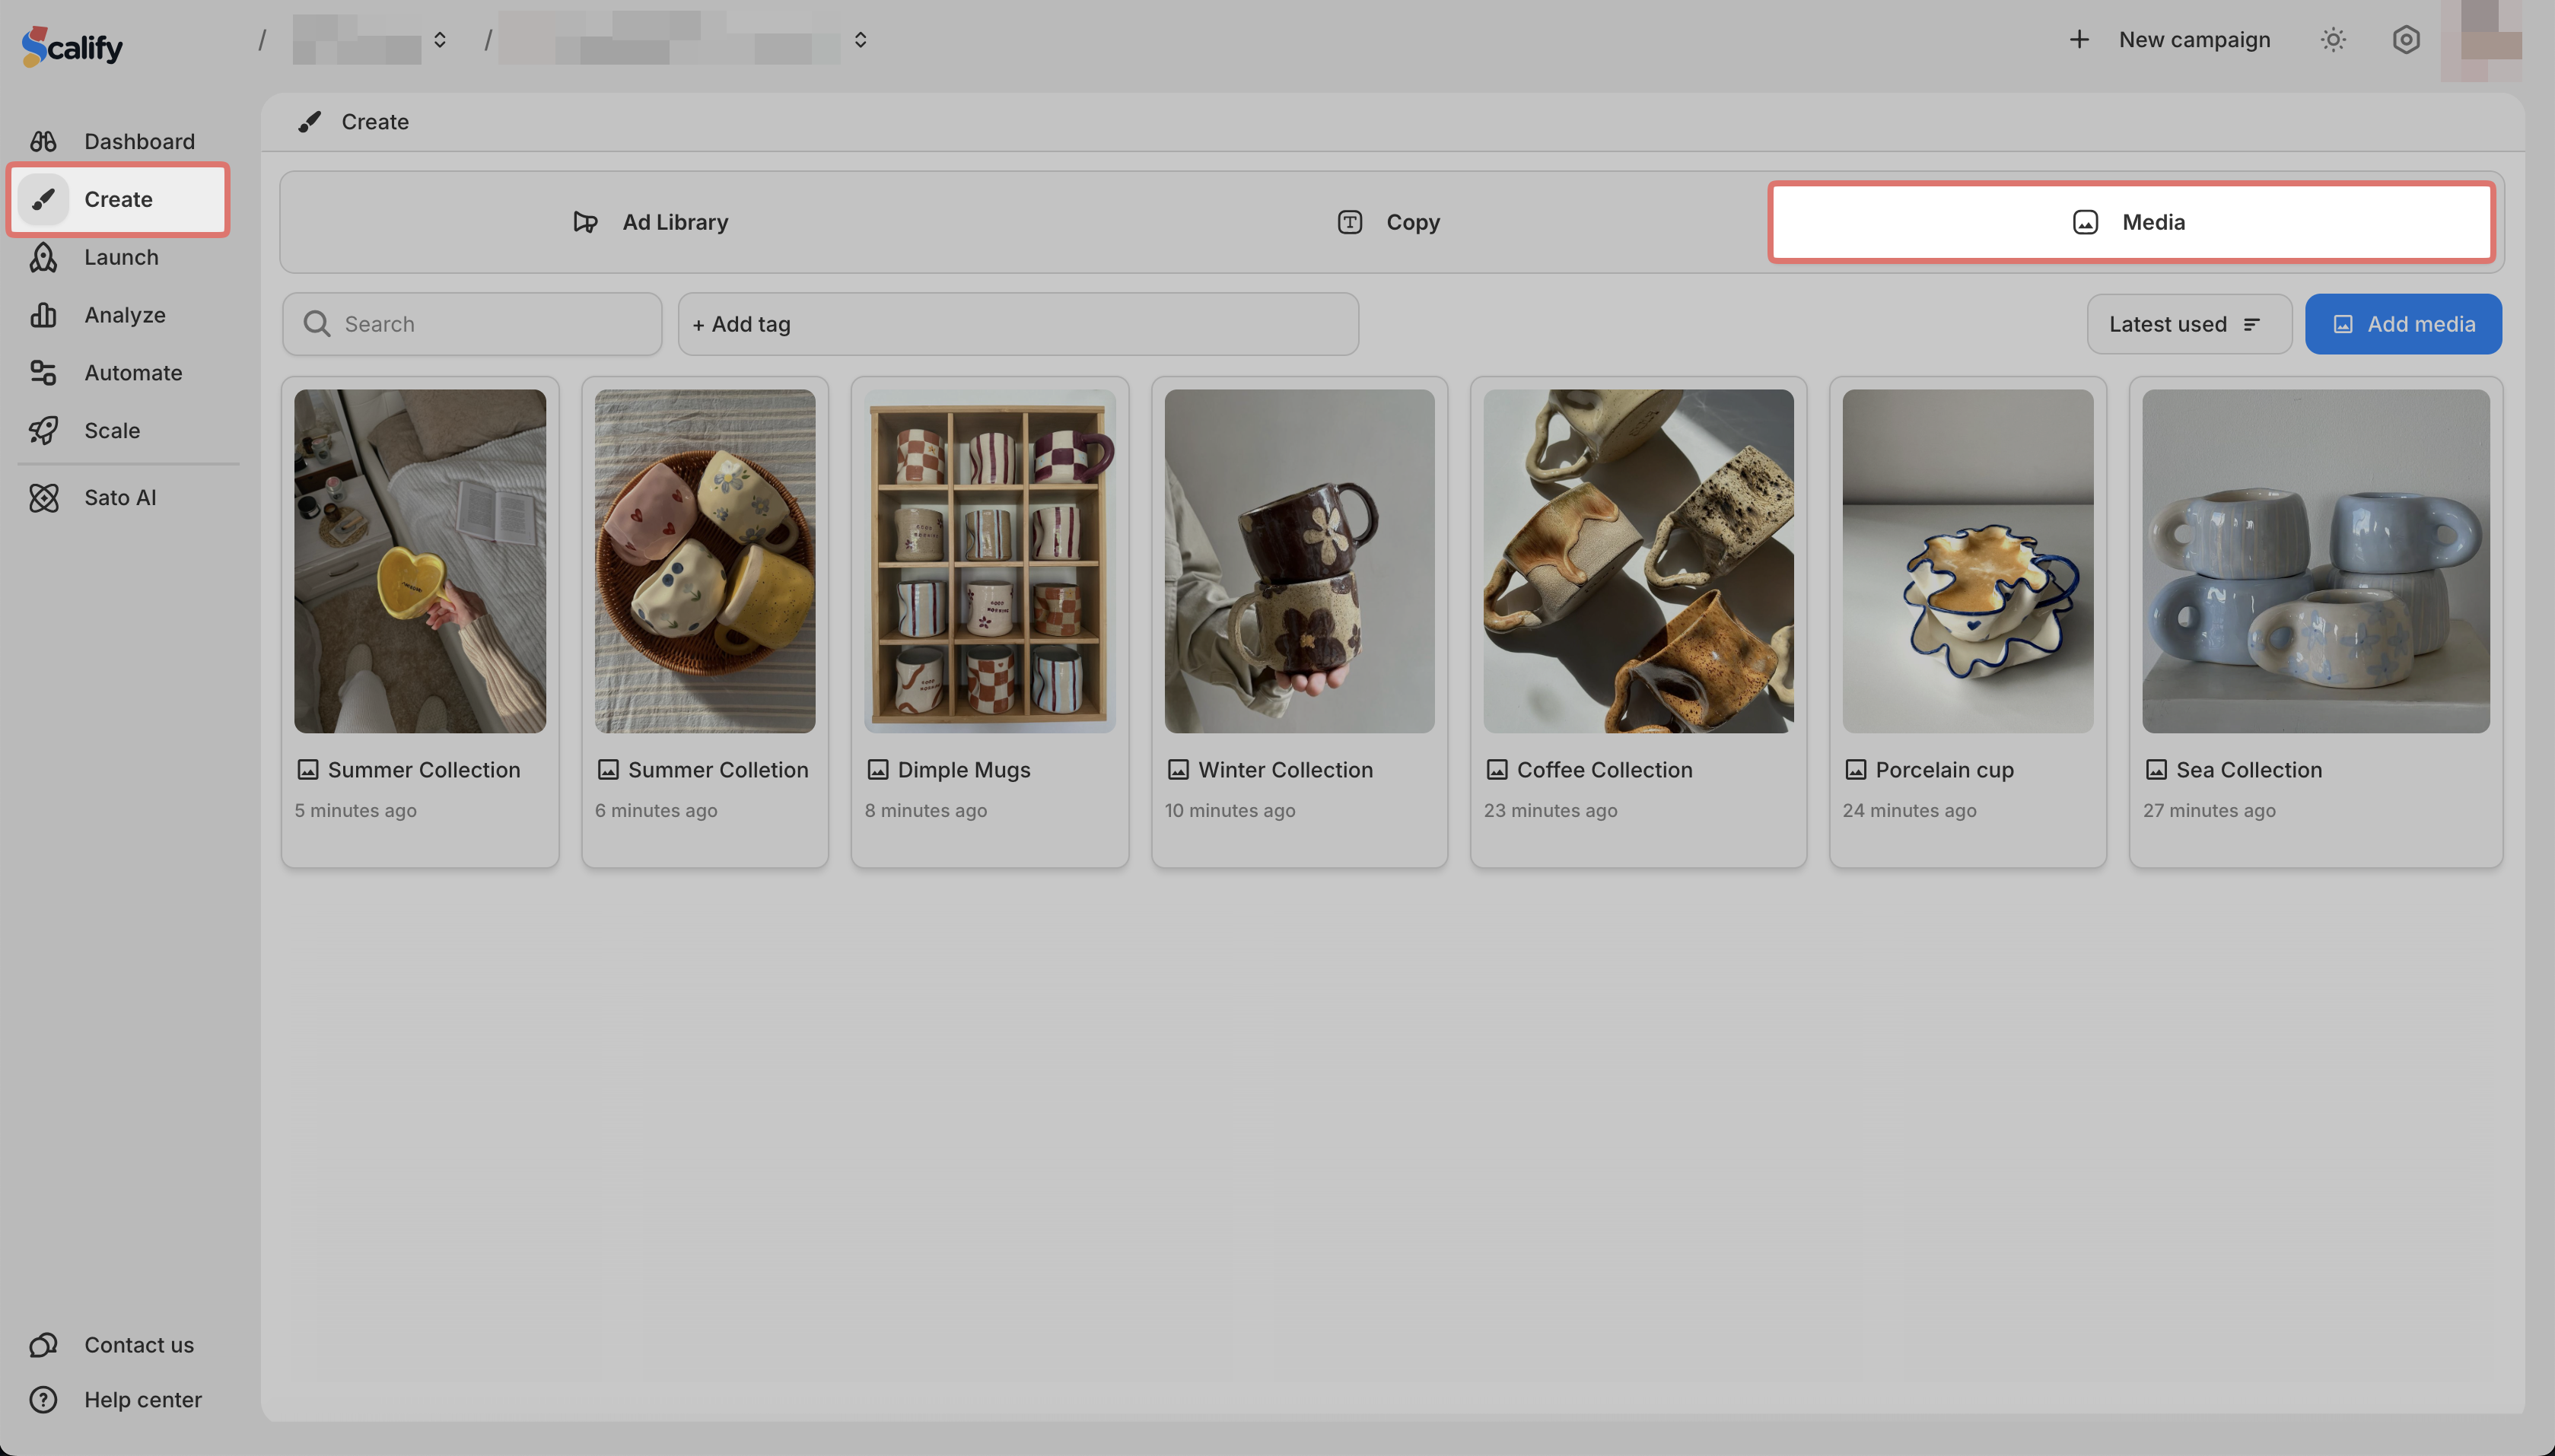Expand the second breadcrumb account selector
Image resolution: width=2555 pixels, height=1456 pixels.
[860, 40]
